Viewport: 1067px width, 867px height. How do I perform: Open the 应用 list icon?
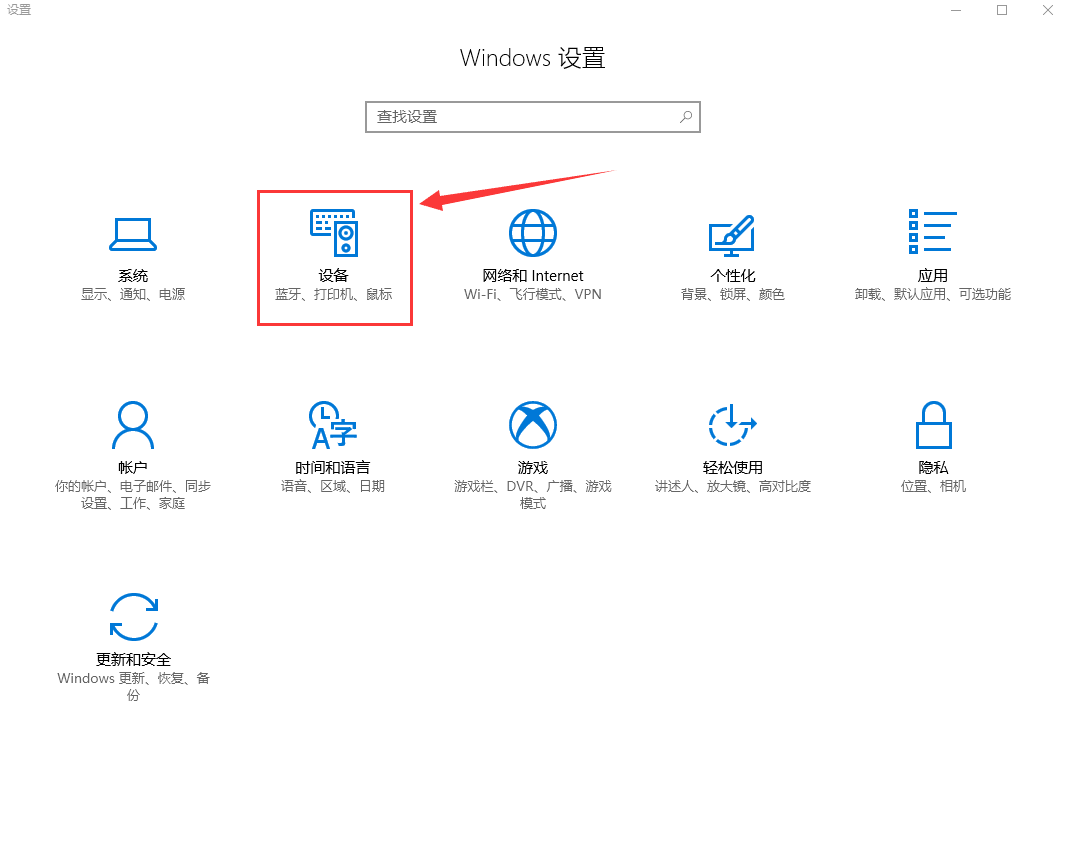click(932, 232)
